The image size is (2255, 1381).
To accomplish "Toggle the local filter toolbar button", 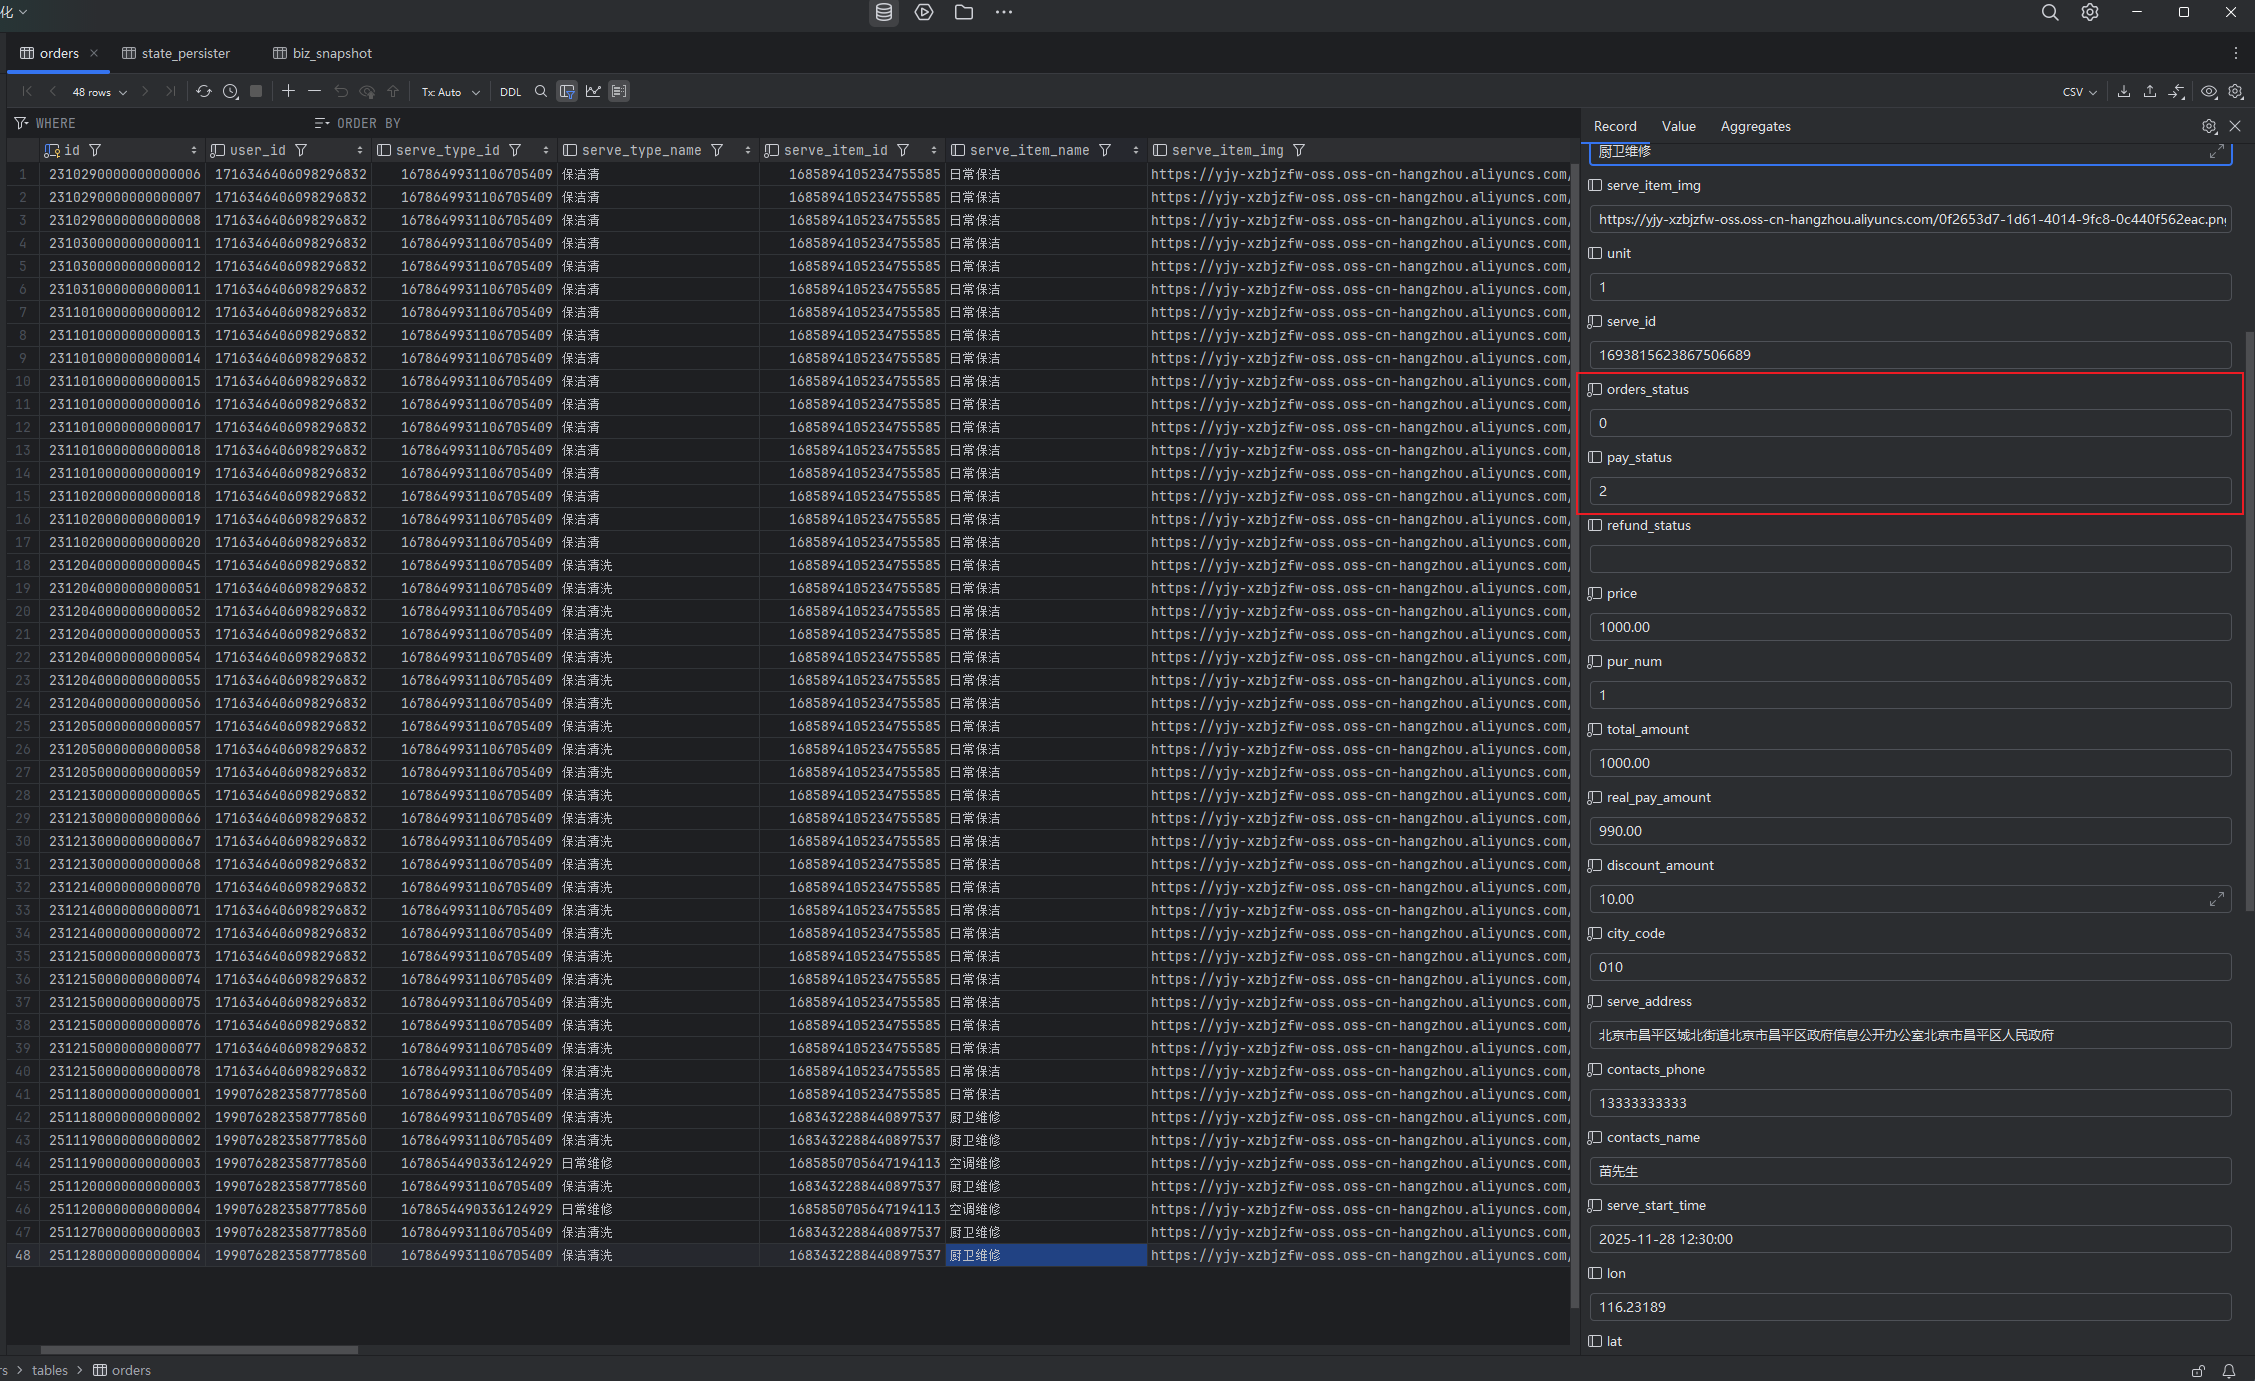I will pyautogui.click(x=567, y=91).
